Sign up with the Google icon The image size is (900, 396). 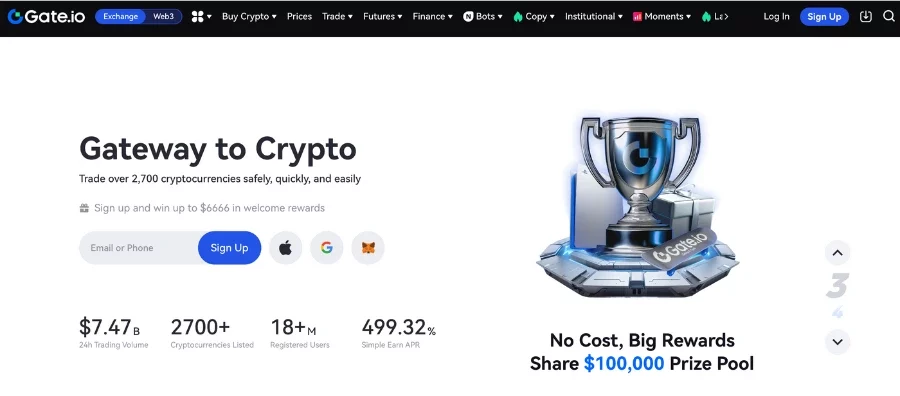(327, 248)
